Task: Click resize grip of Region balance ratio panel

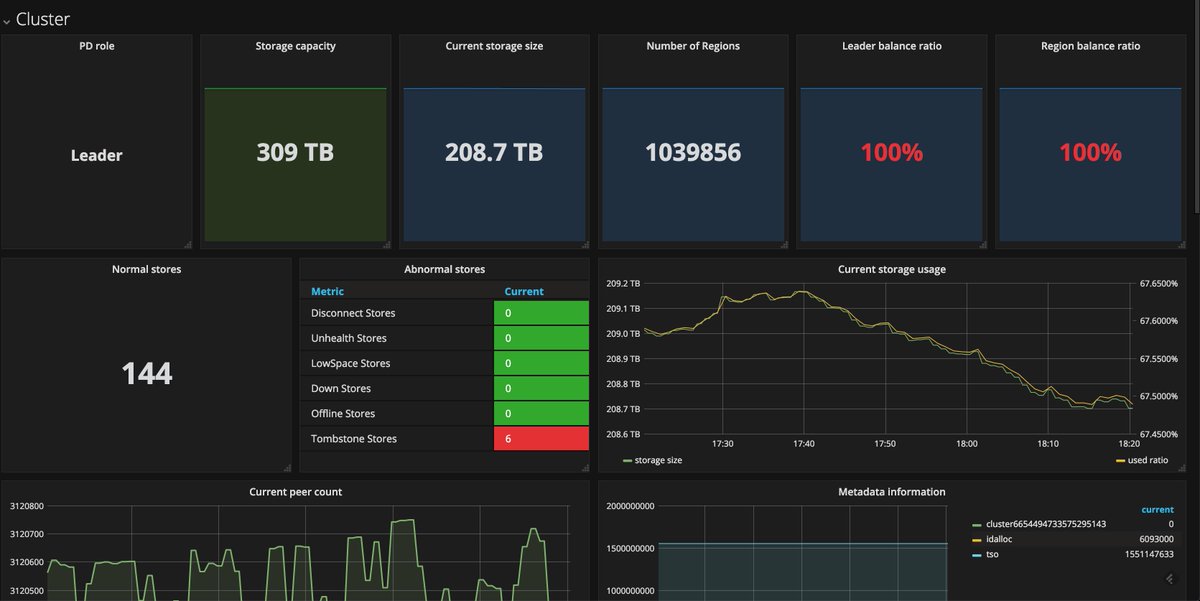Action: click(x=1181, y=244)
